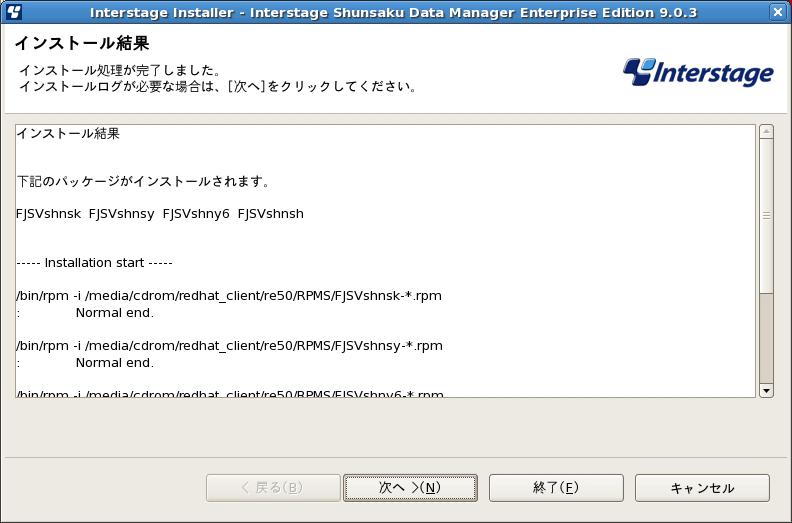The width and height of the screenshot is (792, 523).
Task: Click the installer title bar text
Action: tap(393, 12)
